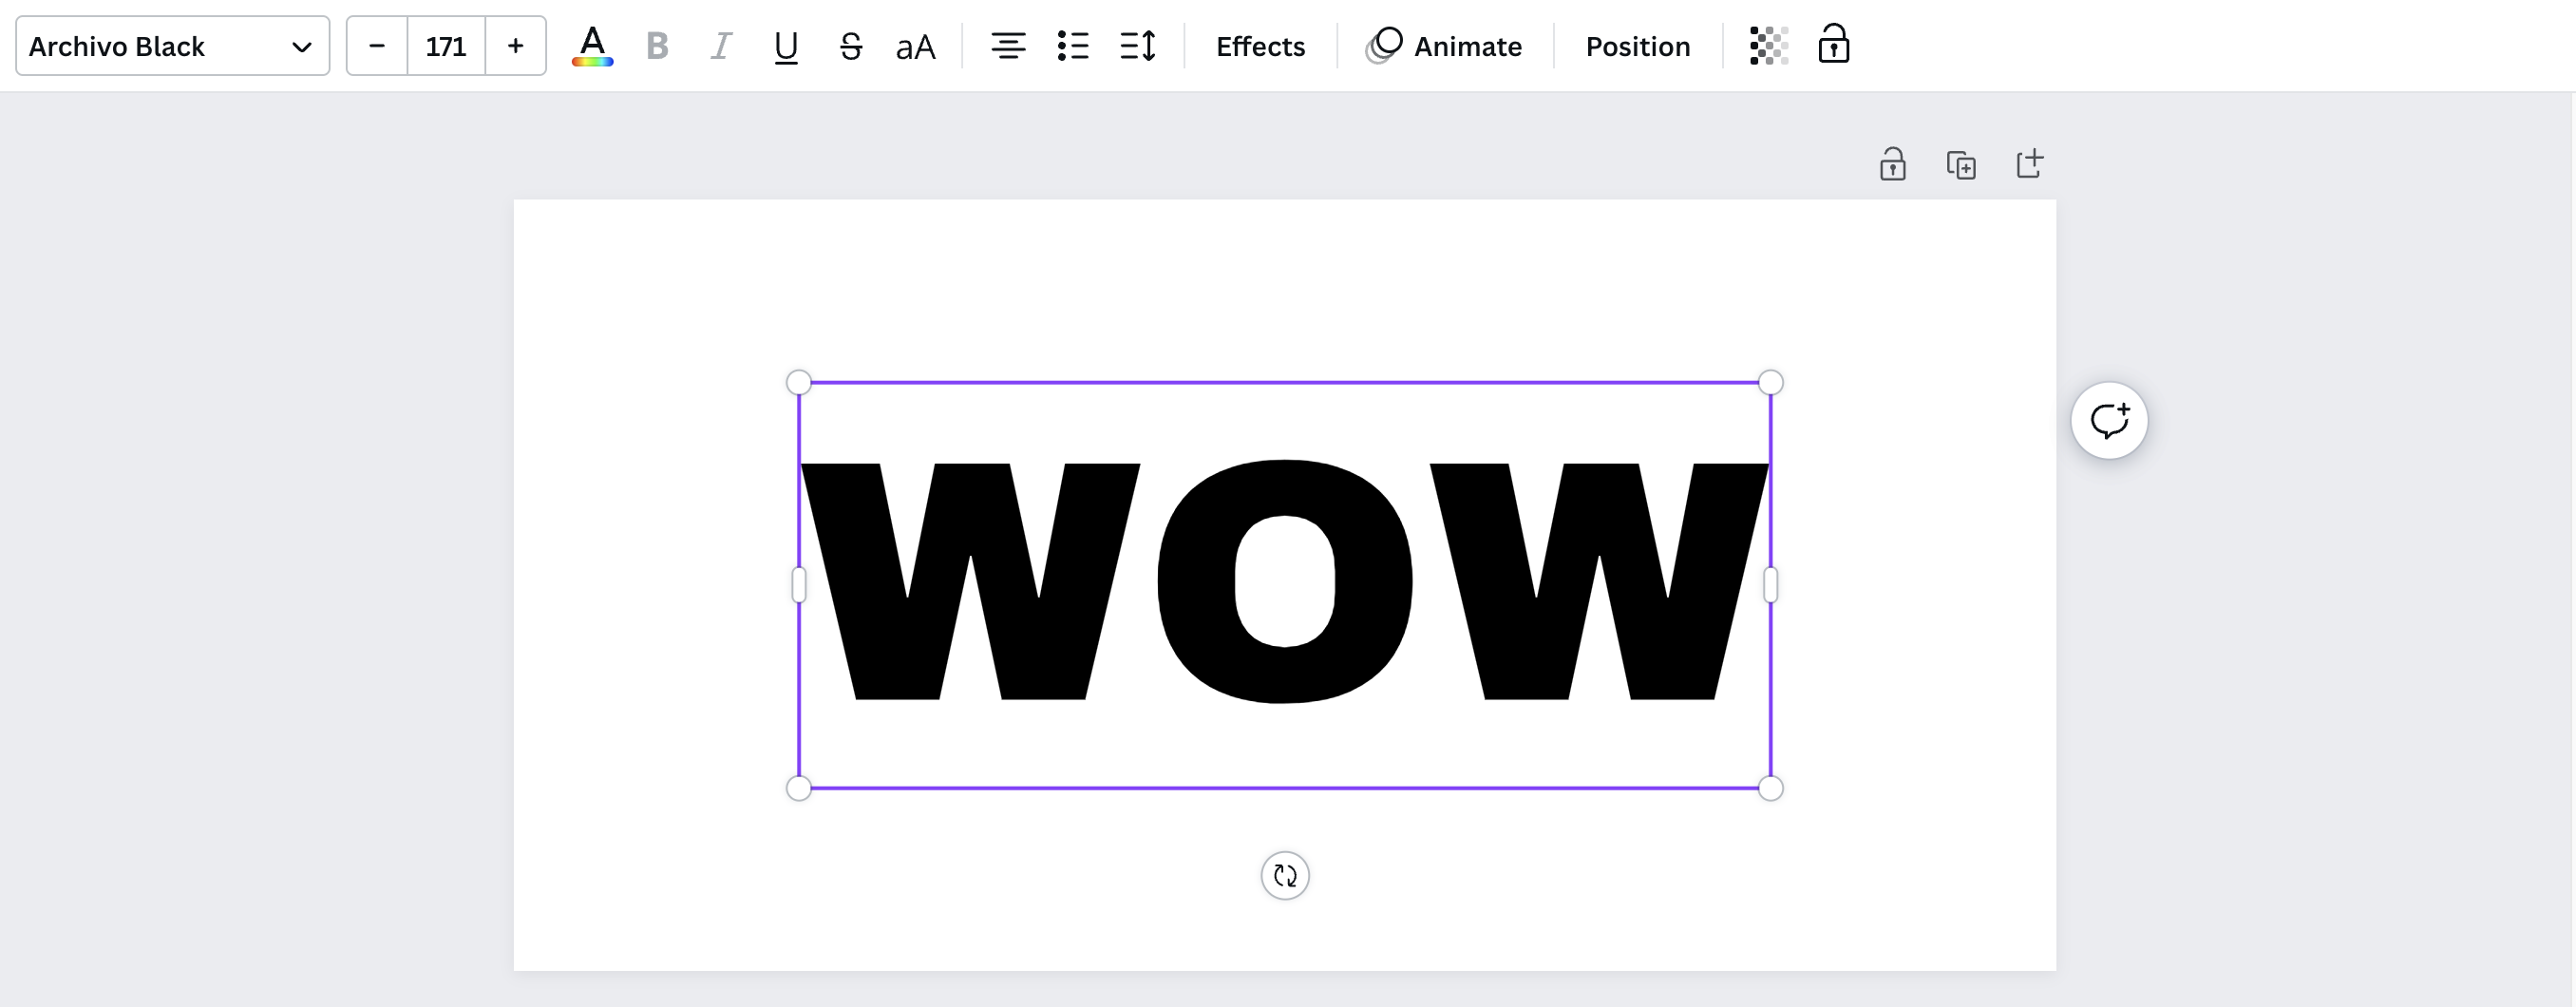Lock the selected text element
Image resolution: width=2576 pixels, height=1007 pixels.
point(1834,45)
